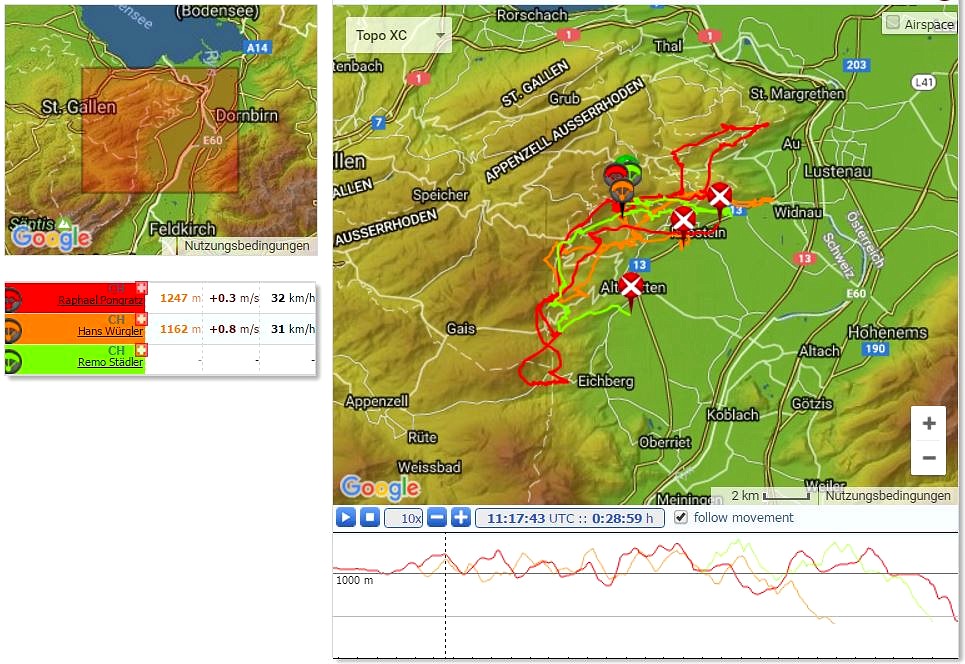Click the Gais map label

pyautogui.click(x=460, y=329)
